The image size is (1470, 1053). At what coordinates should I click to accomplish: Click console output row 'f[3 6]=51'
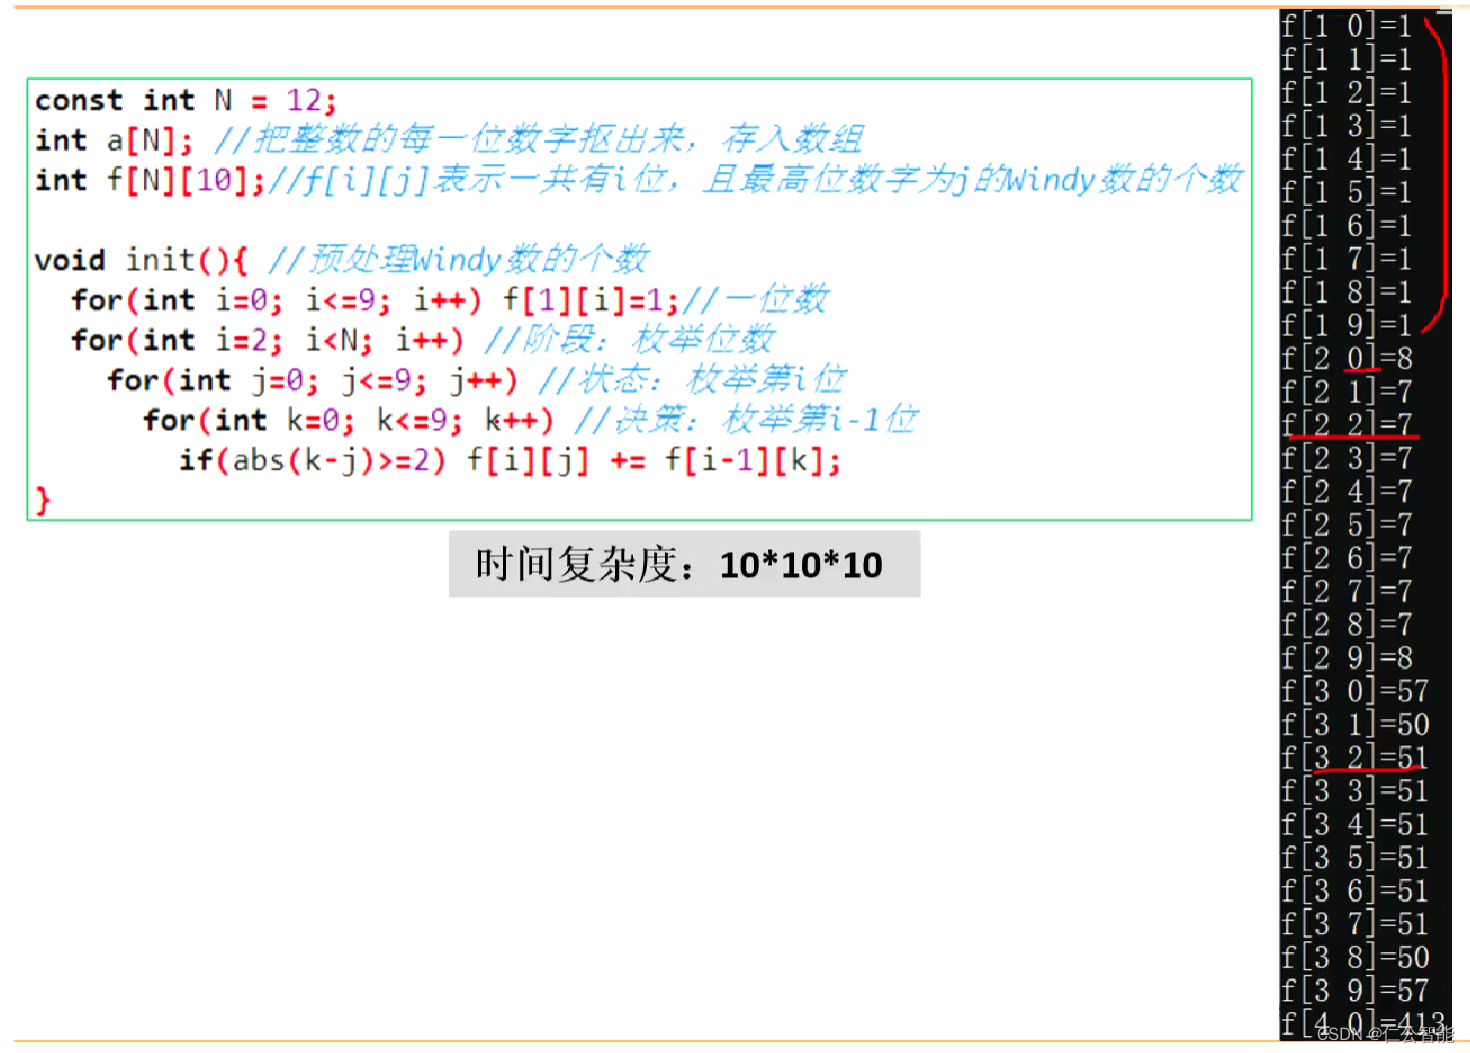click(1355, 891)
